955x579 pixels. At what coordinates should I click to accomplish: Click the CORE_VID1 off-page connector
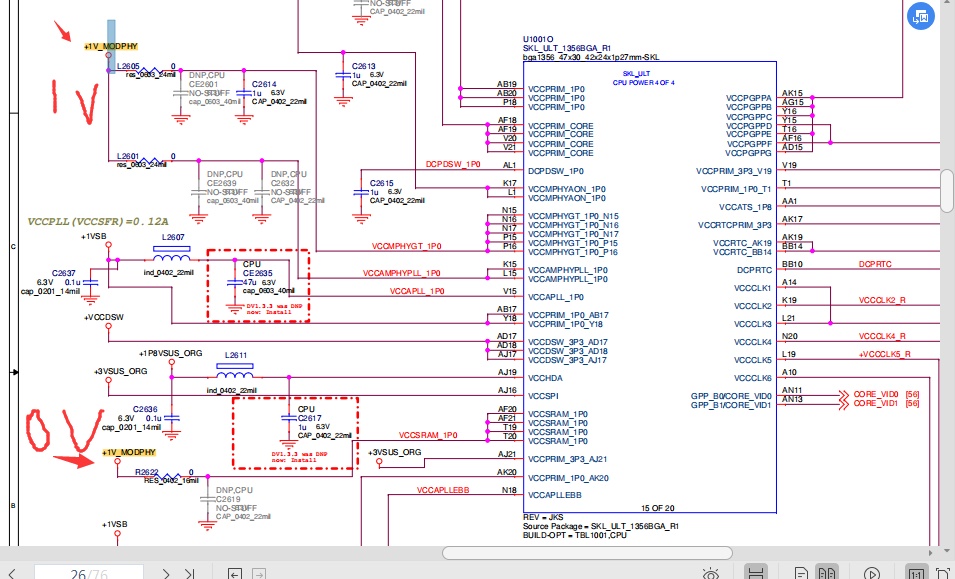(876, 404)
